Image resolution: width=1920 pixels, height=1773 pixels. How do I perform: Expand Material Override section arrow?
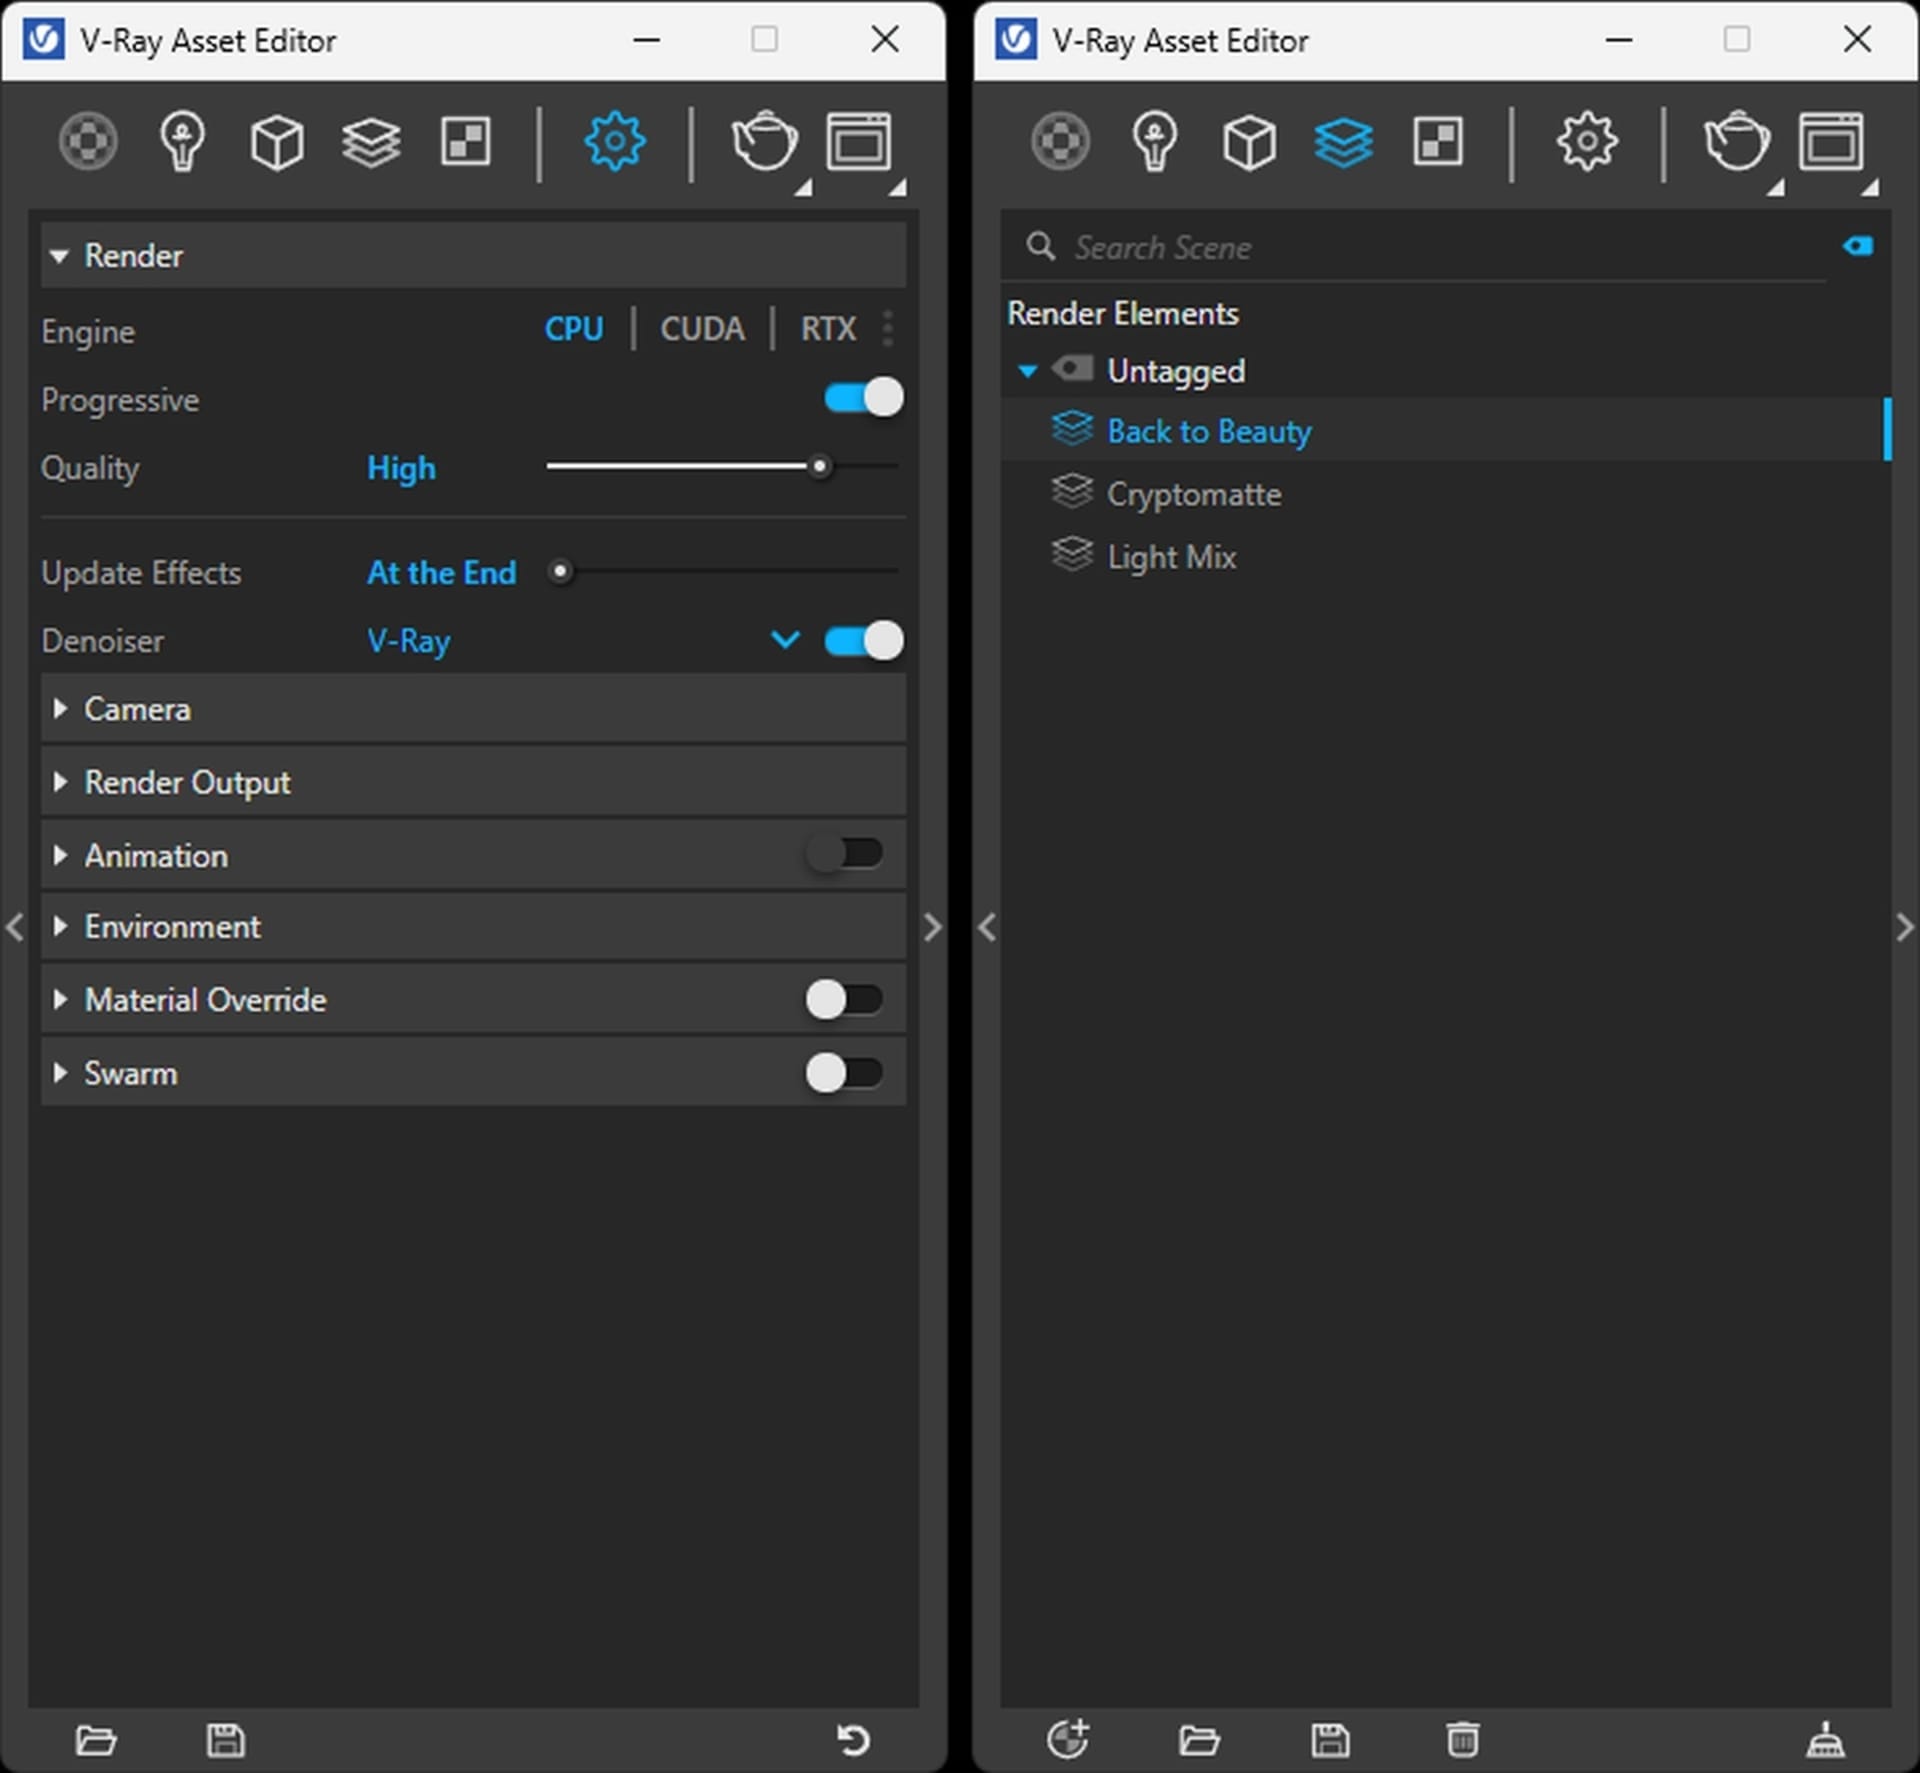click(x=60, y=999)
